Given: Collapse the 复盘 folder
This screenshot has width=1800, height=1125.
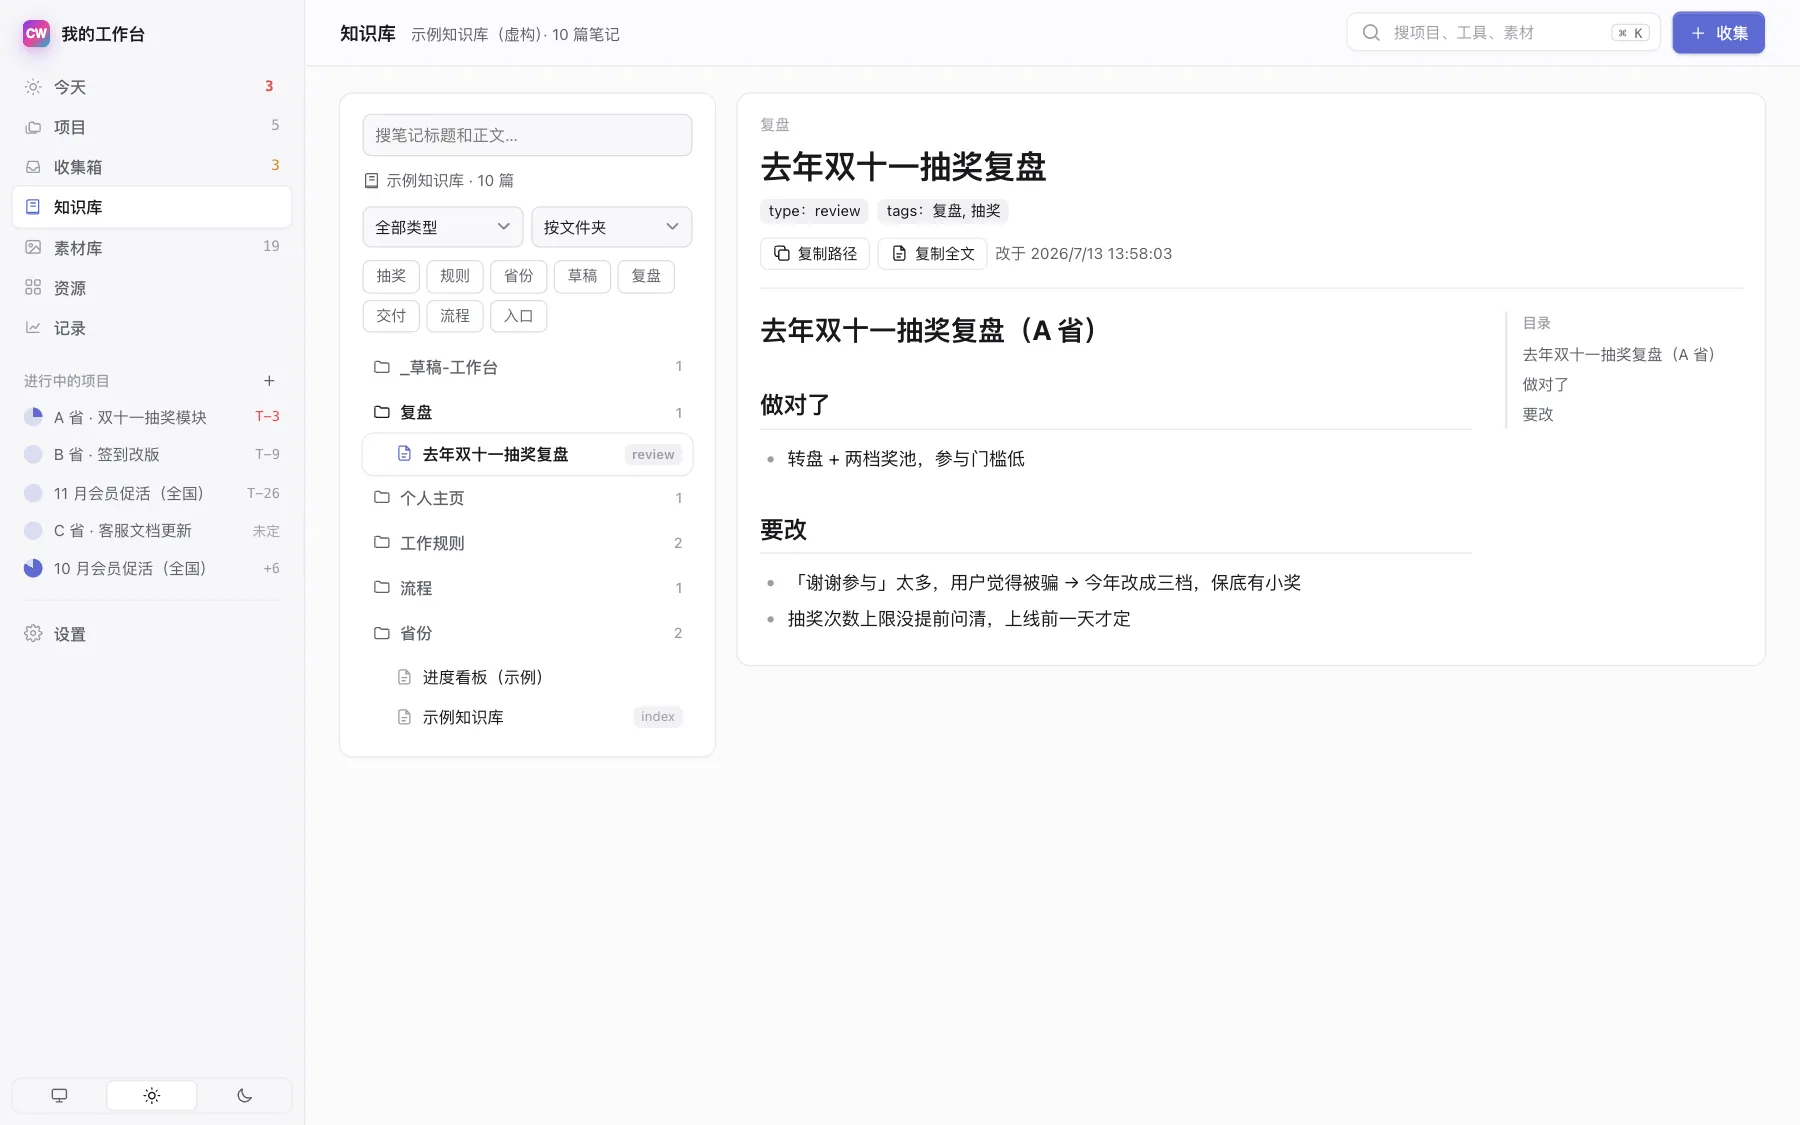Looking at the screenshot, I should (527, 412).
